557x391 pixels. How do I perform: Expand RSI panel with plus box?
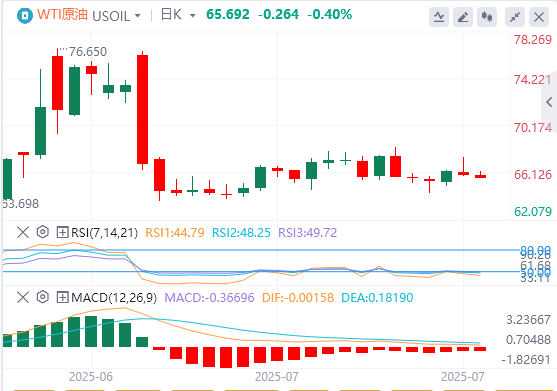[x=63, y=233]
